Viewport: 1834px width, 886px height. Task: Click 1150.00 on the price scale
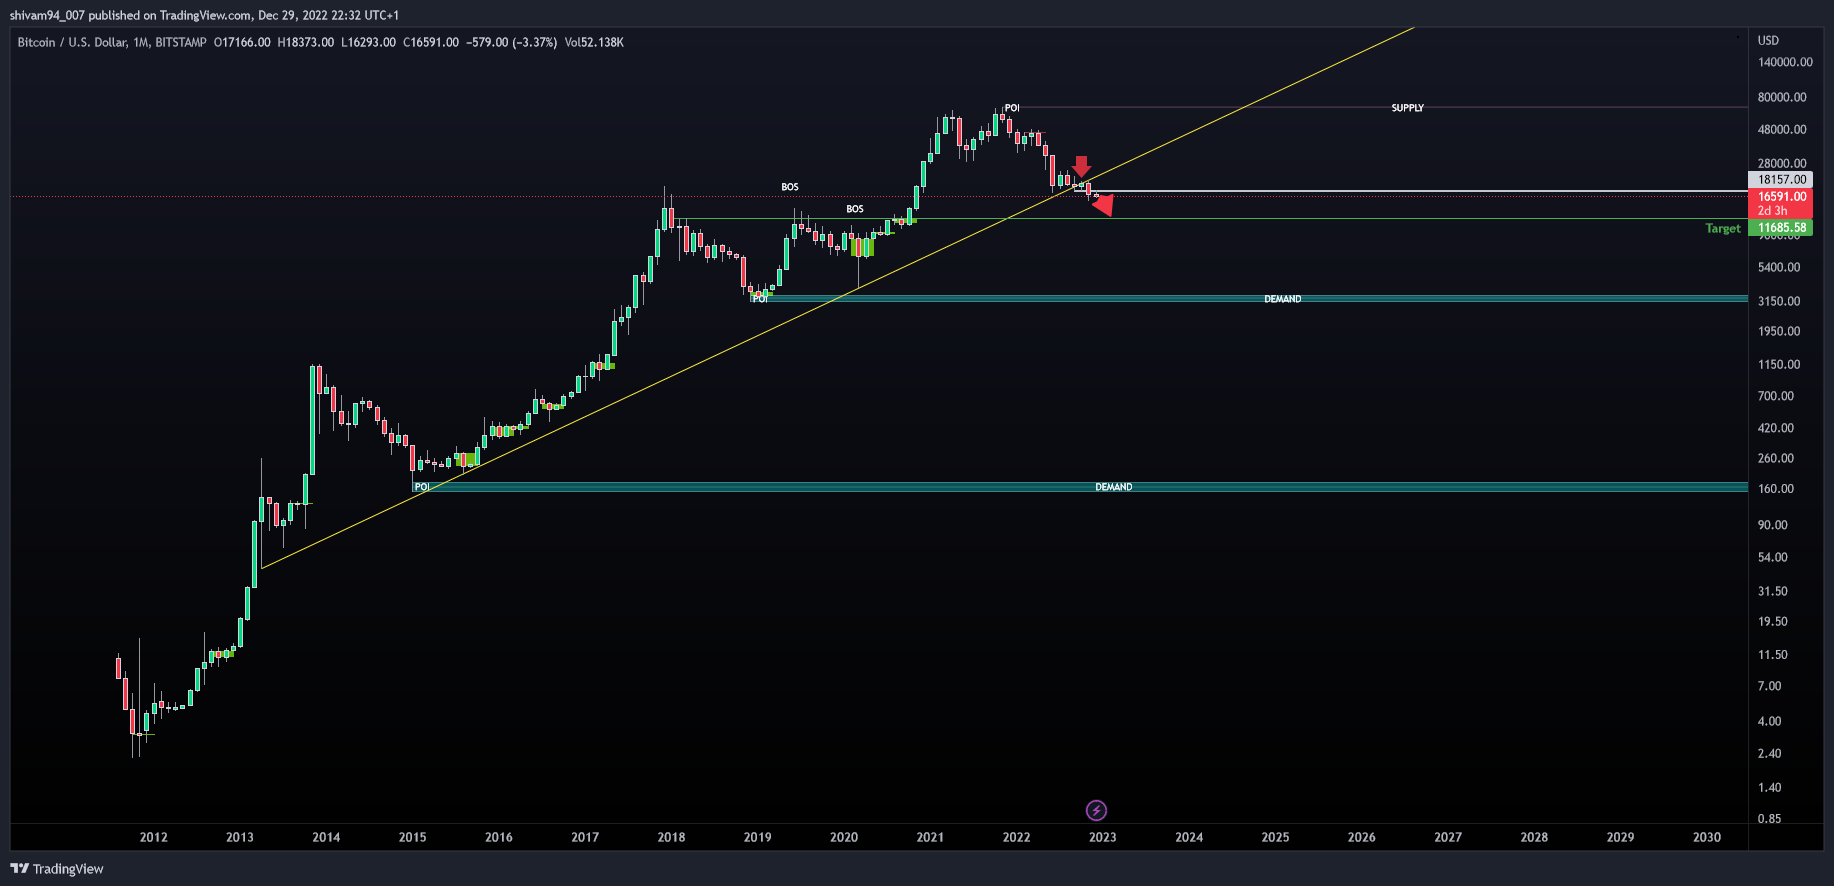[x=1779, y=365]
